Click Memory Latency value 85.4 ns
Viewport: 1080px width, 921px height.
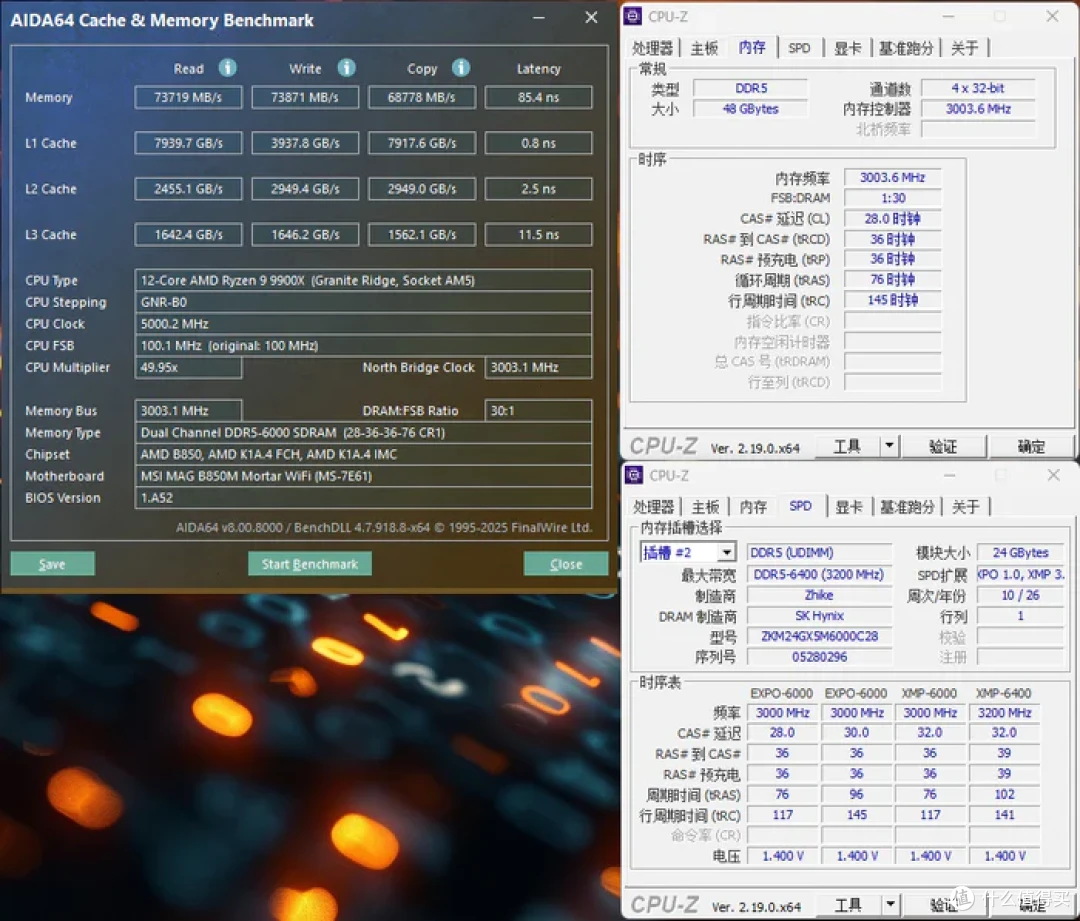[x=539, y=97]
